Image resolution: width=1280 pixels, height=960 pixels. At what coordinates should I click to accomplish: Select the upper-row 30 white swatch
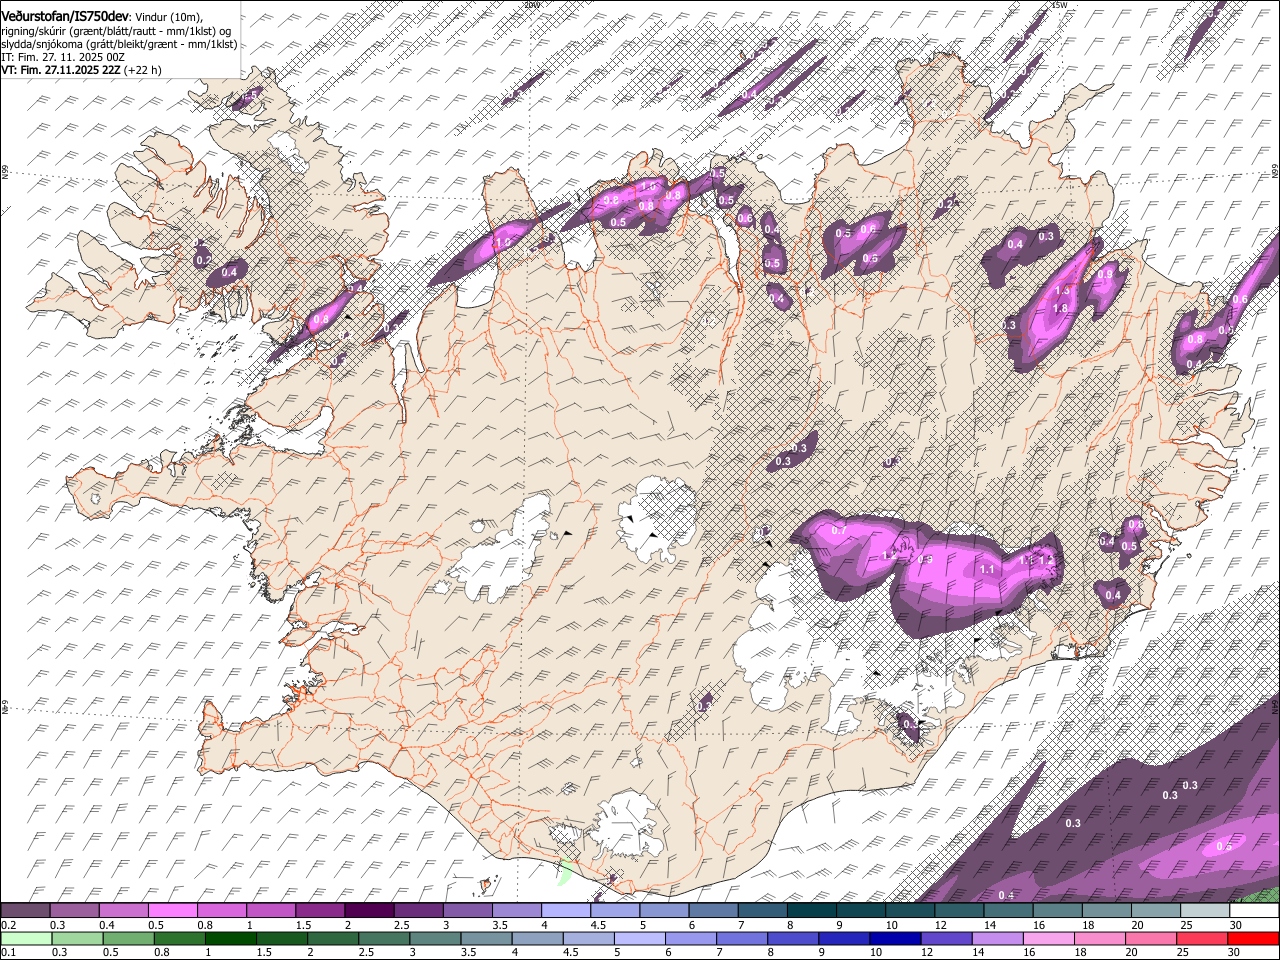[x=1255, y=911]
